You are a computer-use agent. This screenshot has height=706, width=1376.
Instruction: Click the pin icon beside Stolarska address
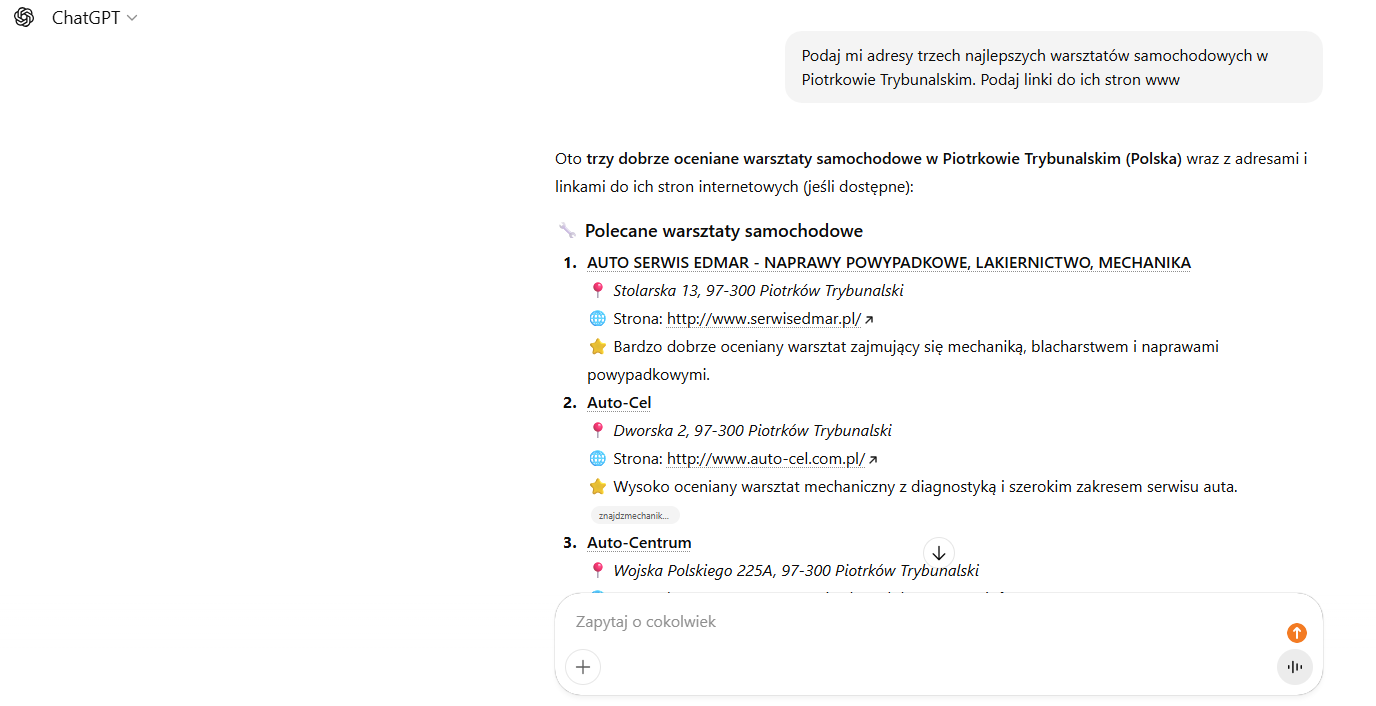[x=597, y=289]
